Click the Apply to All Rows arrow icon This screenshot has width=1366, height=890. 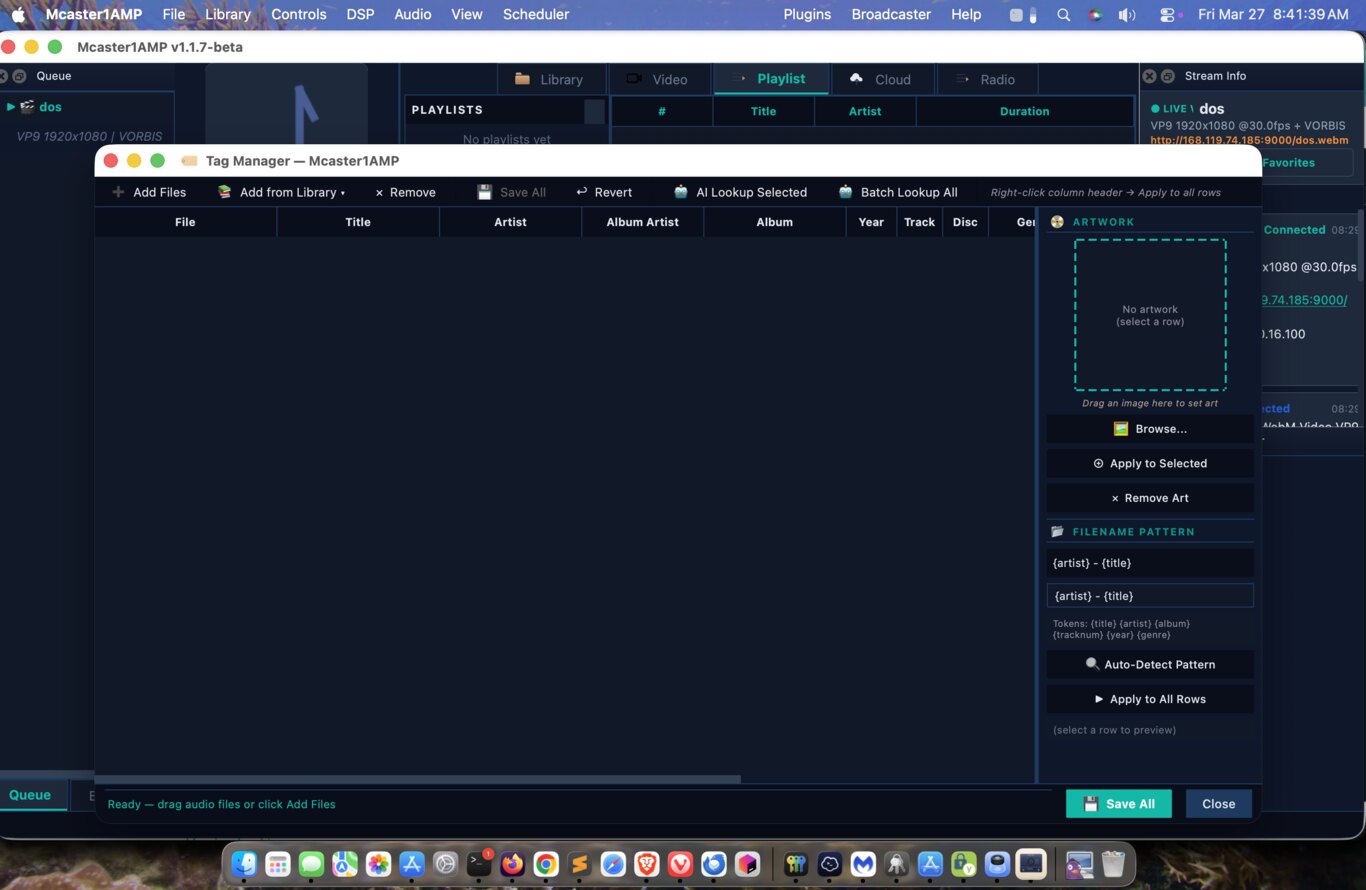point(1099,699)
